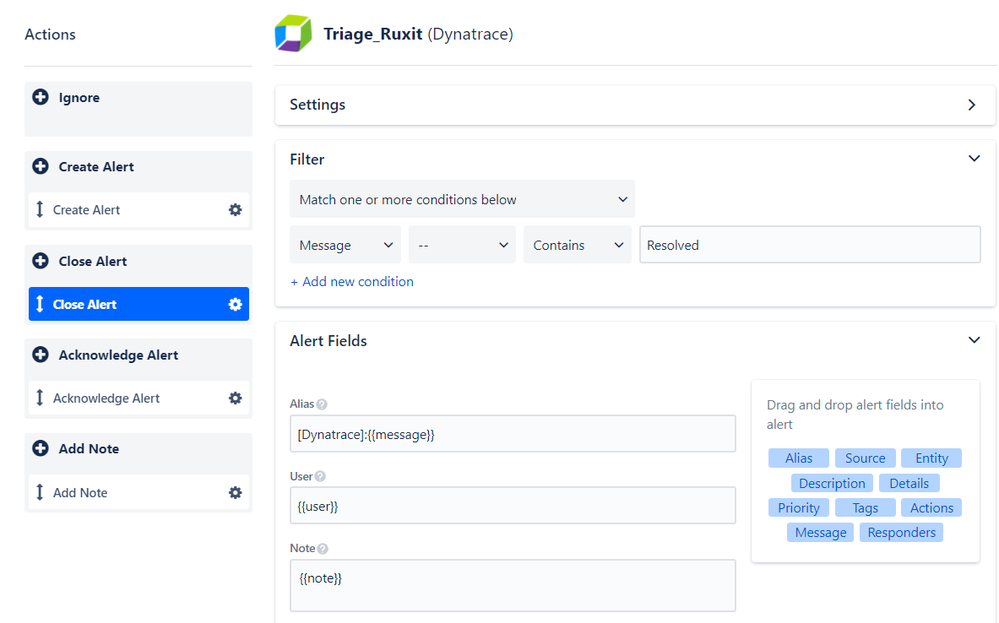This screenshot has width=999, height=623.
Task: Click help icon next to Note label
Action: tap(322, 548)
